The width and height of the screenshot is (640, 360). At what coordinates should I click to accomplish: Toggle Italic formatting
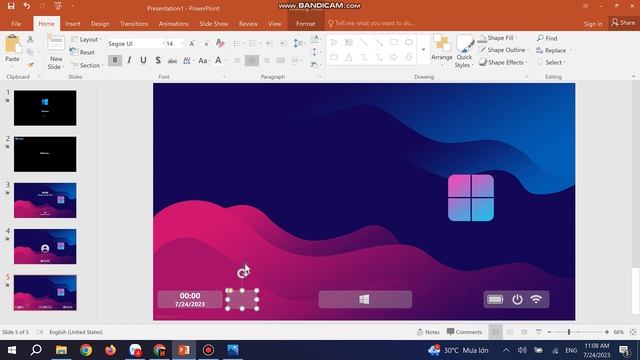pyautogui.click(x=129, y=60)
